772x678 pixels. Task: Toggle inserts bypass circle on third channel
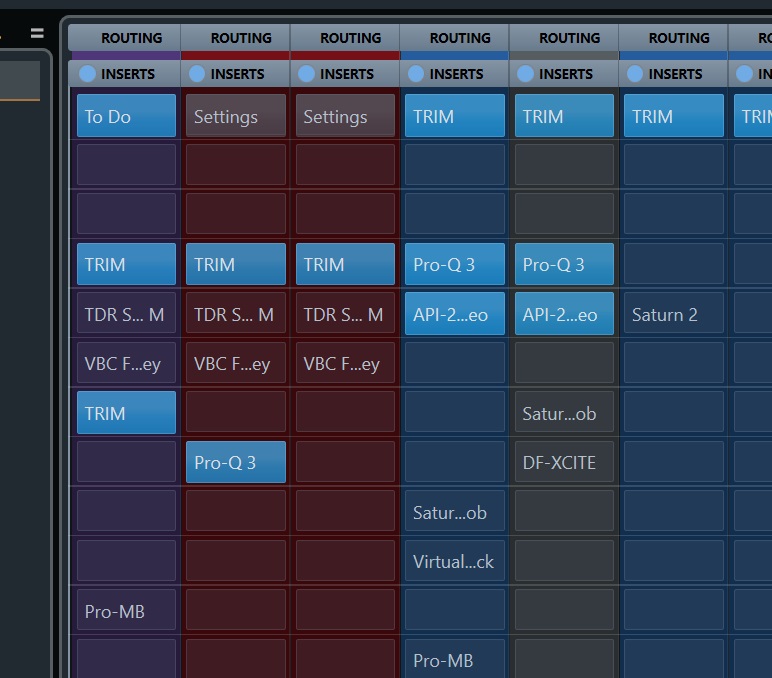(306, 74)
